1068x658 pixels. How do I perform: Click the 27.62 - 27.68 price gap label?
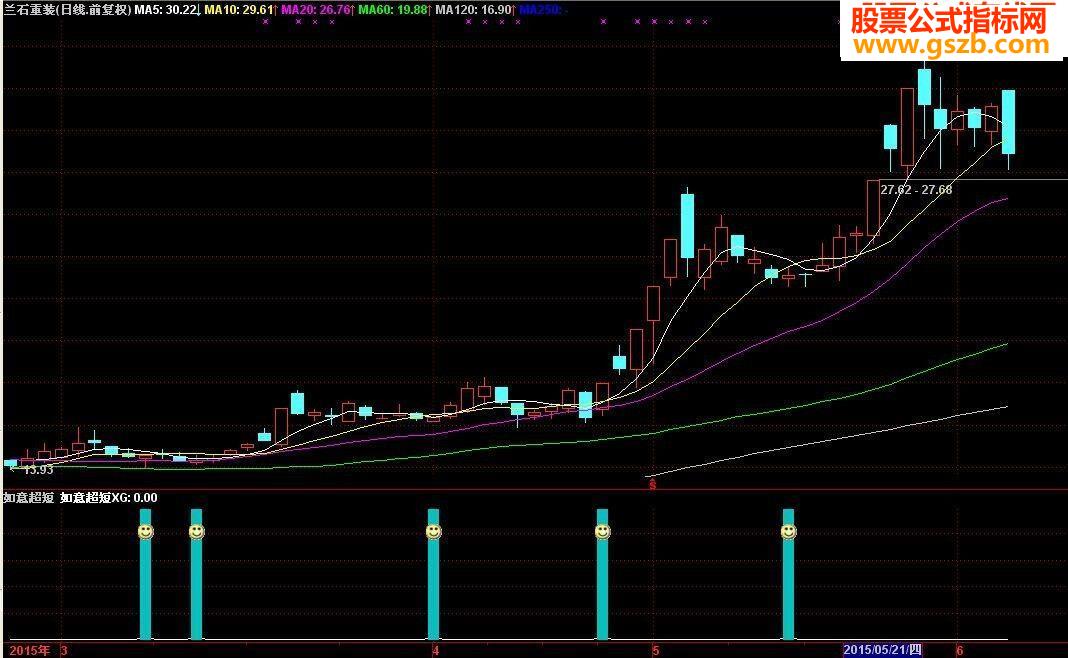coord(916,189)
